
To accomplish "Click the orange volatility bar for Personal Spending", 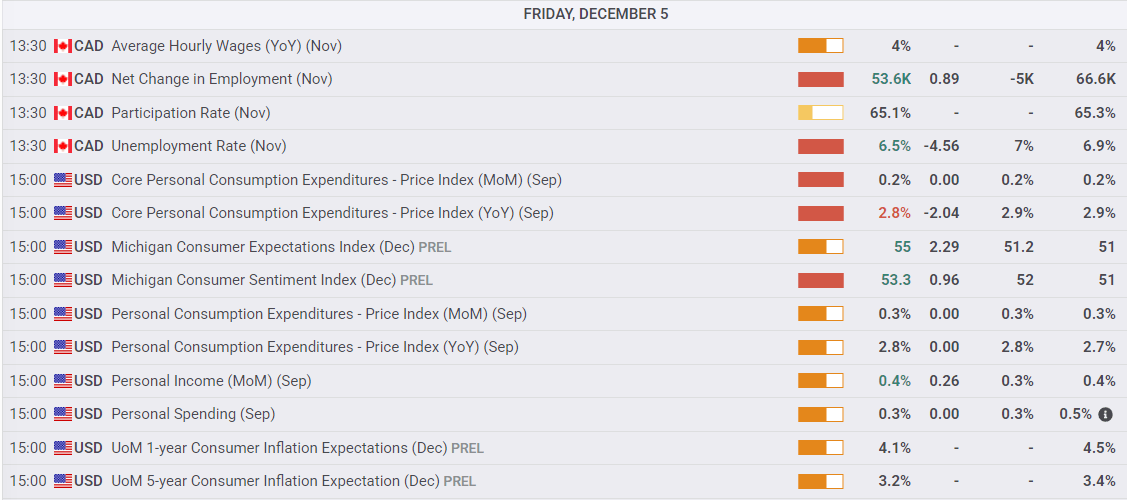I will [820, 414].
